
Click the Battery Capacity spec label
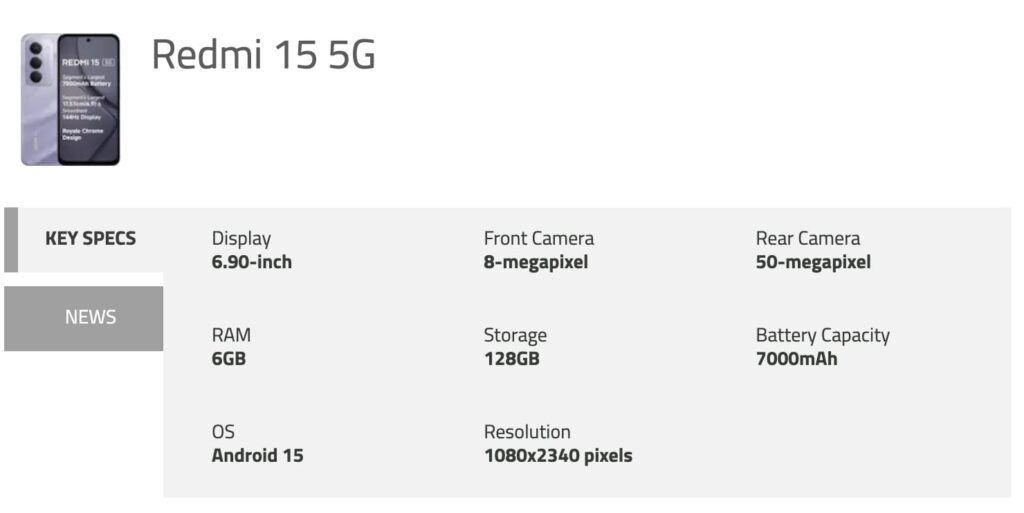[x=822, y=335]
